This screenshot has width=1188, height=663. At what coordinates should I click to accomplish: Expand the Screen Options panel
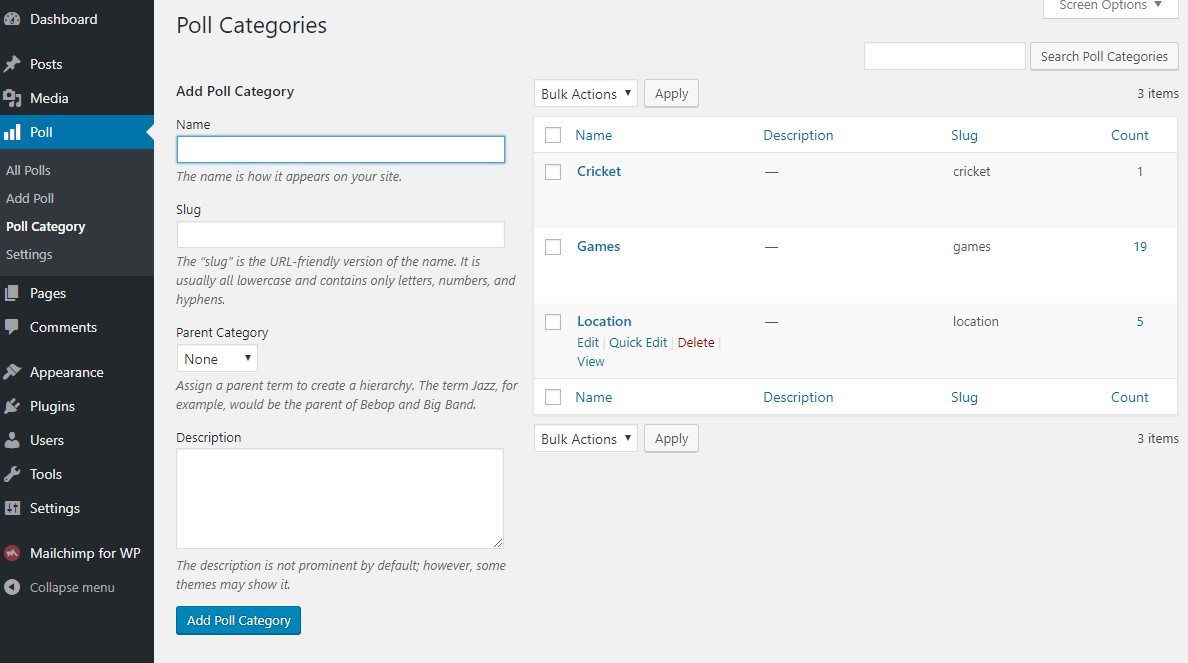pos(1110,6)
